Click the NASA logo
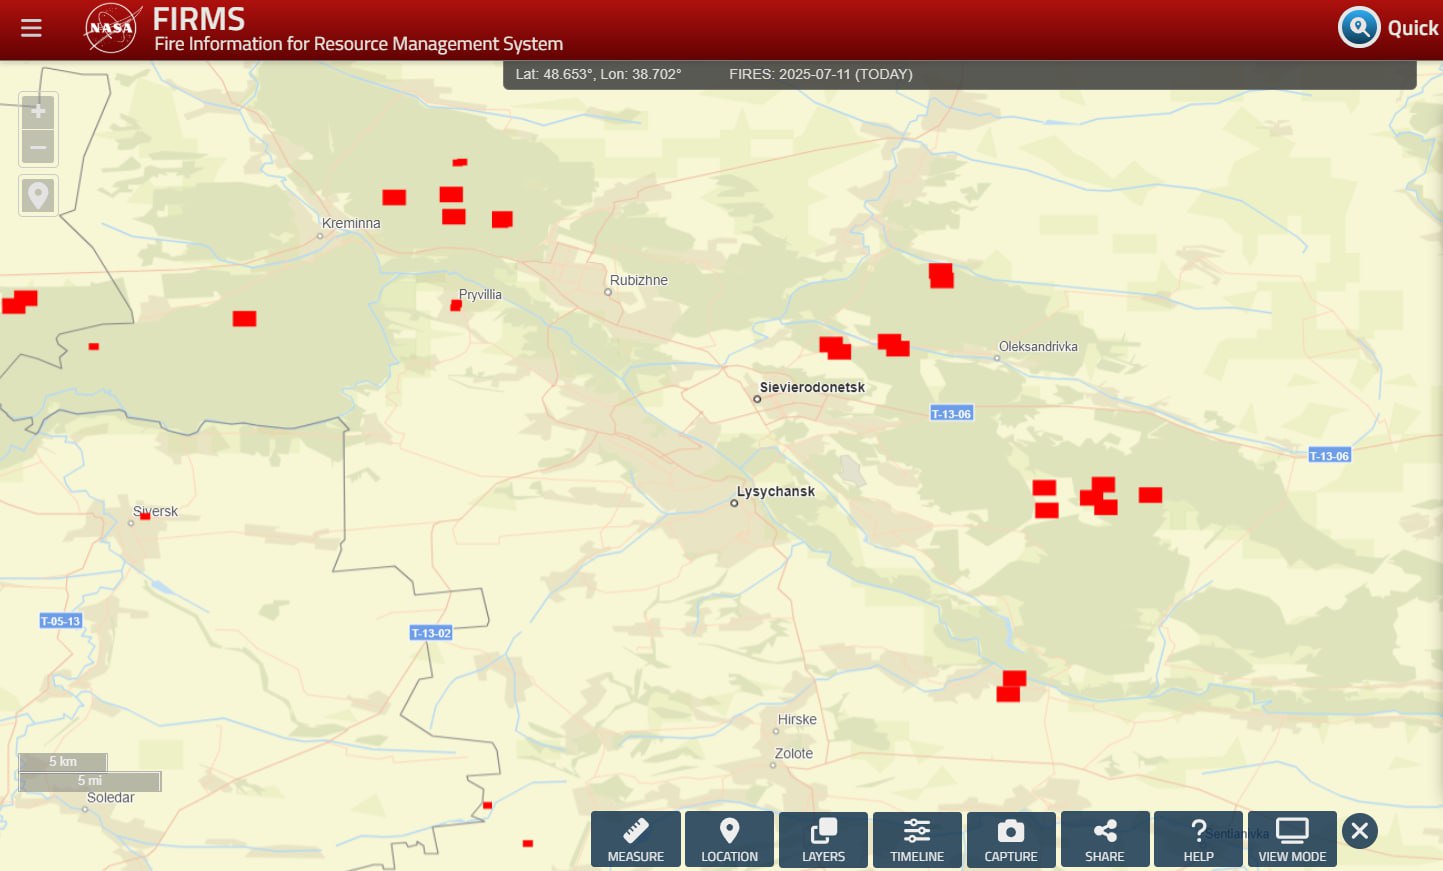The height and width of the screenshot is (871, 1443). point(111,28)
